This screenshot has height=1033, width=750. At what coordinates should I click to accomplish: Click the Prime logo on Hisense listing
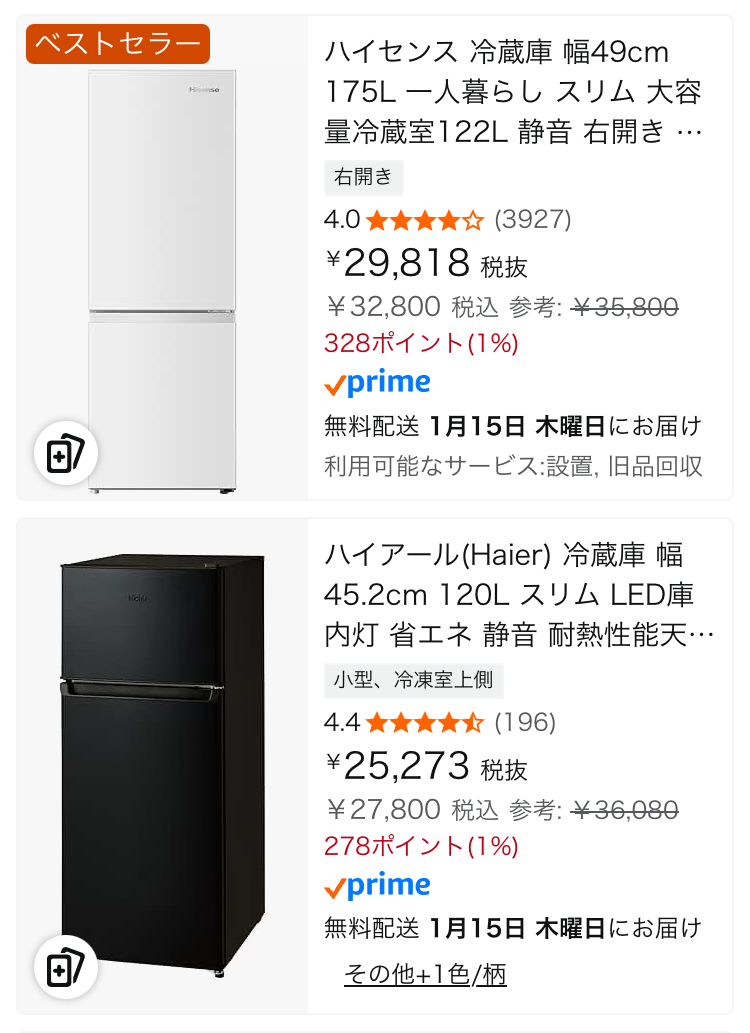point(378,383)
